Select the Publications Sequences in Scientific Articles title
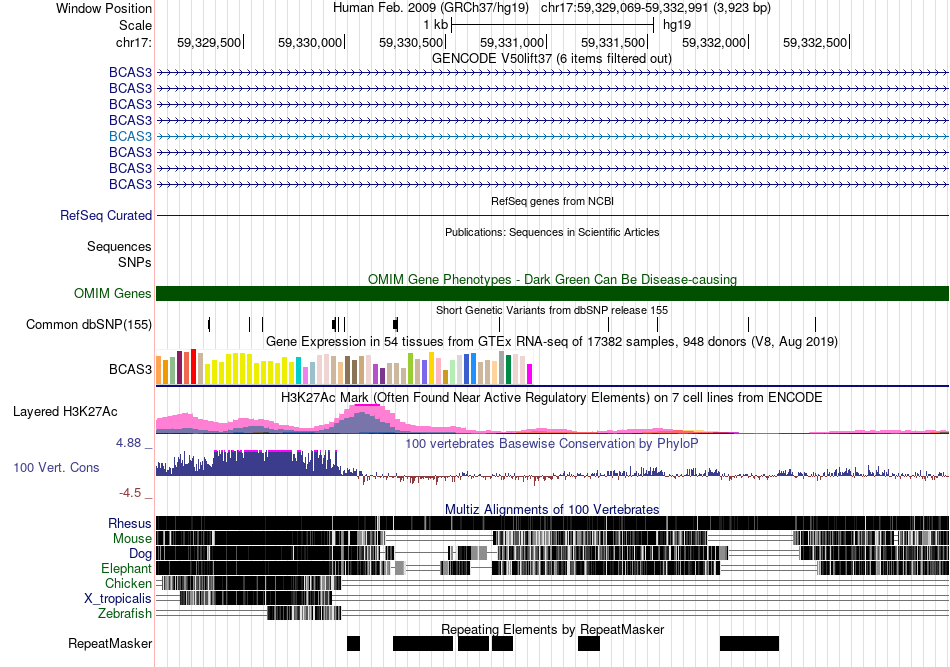The height and width of the screenshot is (667, 950). 552,232
